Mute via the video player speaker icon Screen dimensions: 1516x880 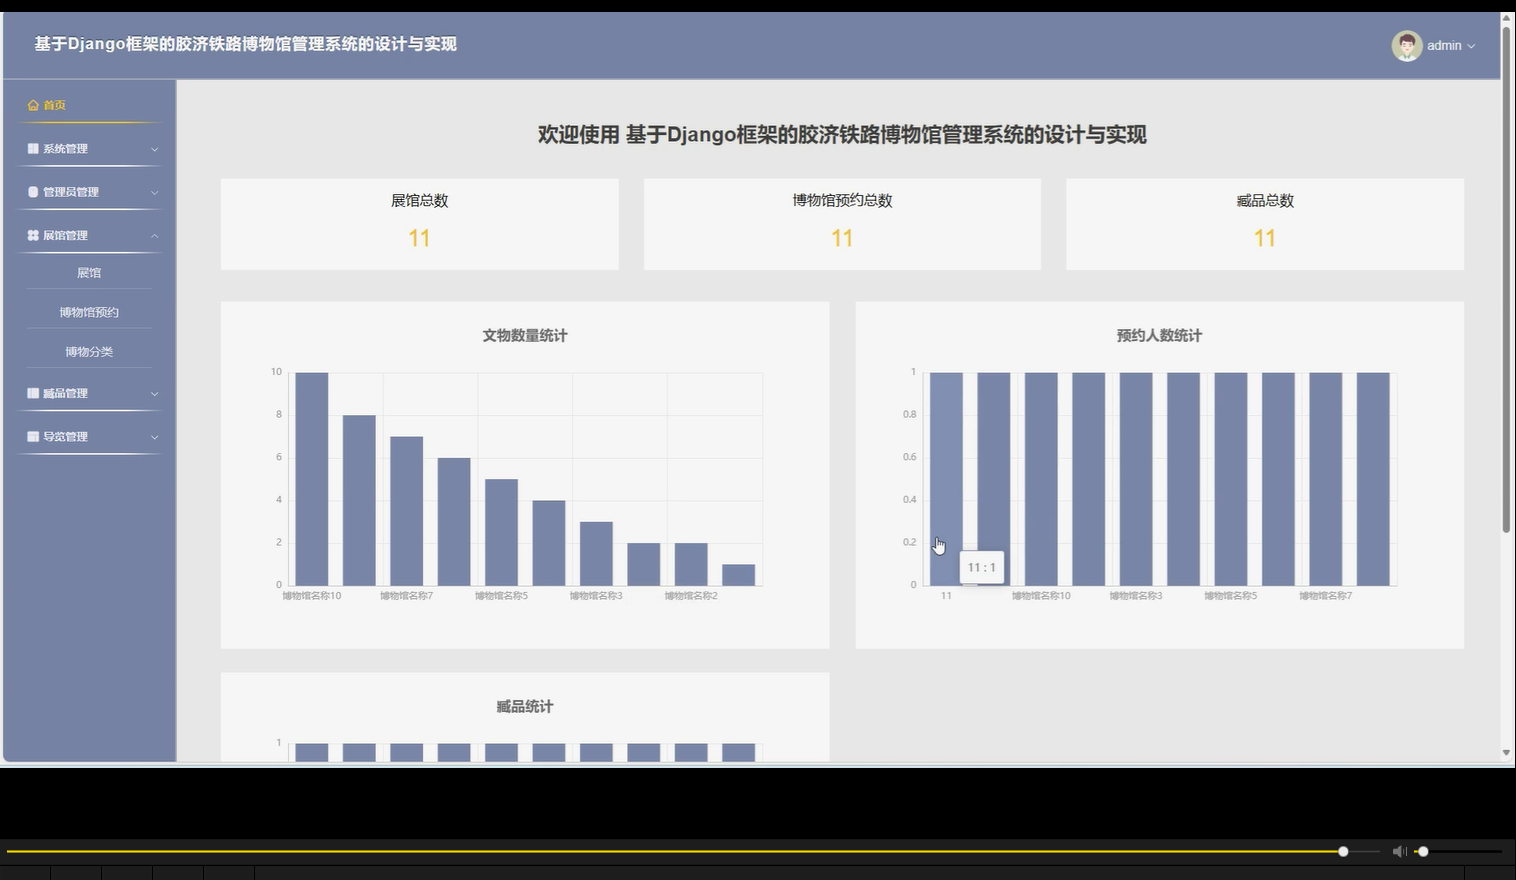tap(1399, 851)
